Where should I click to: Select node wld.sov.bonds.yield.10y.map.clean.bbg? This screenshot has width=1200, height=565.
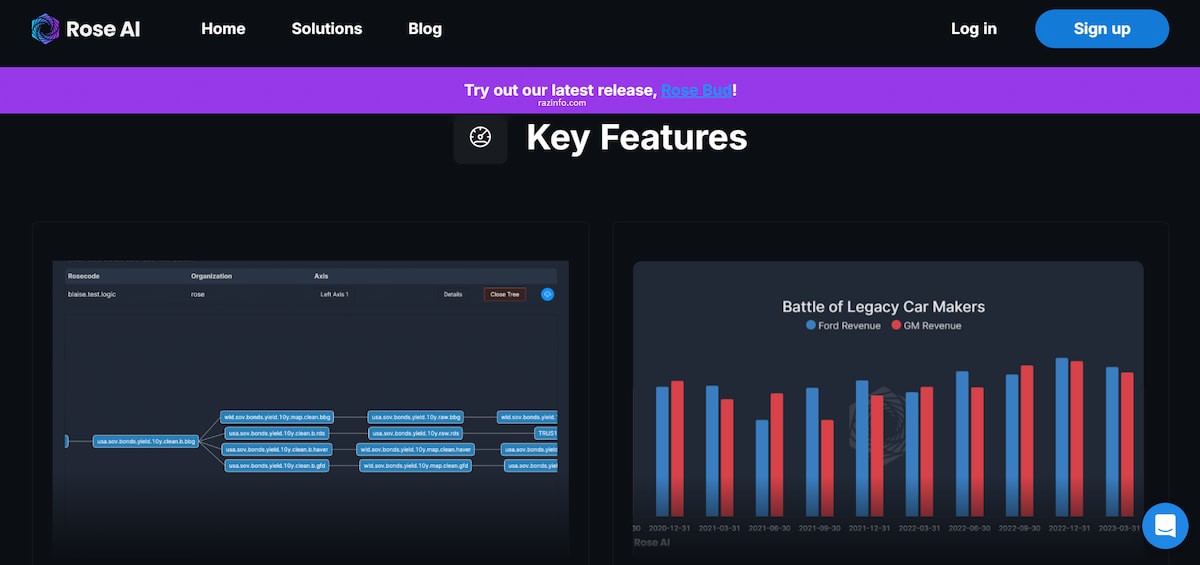(x=277, y=417)
